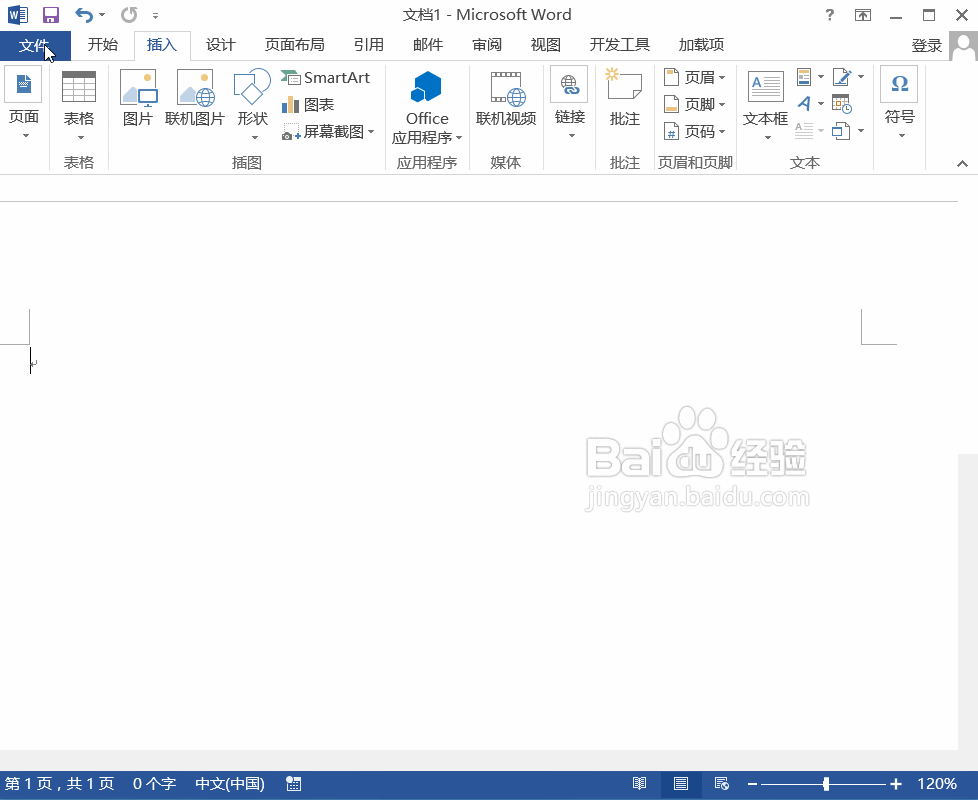The width and height of the screenshot is (978, 800).
Task: Insert a 图片 (Picture)
Action: [138, 98]
